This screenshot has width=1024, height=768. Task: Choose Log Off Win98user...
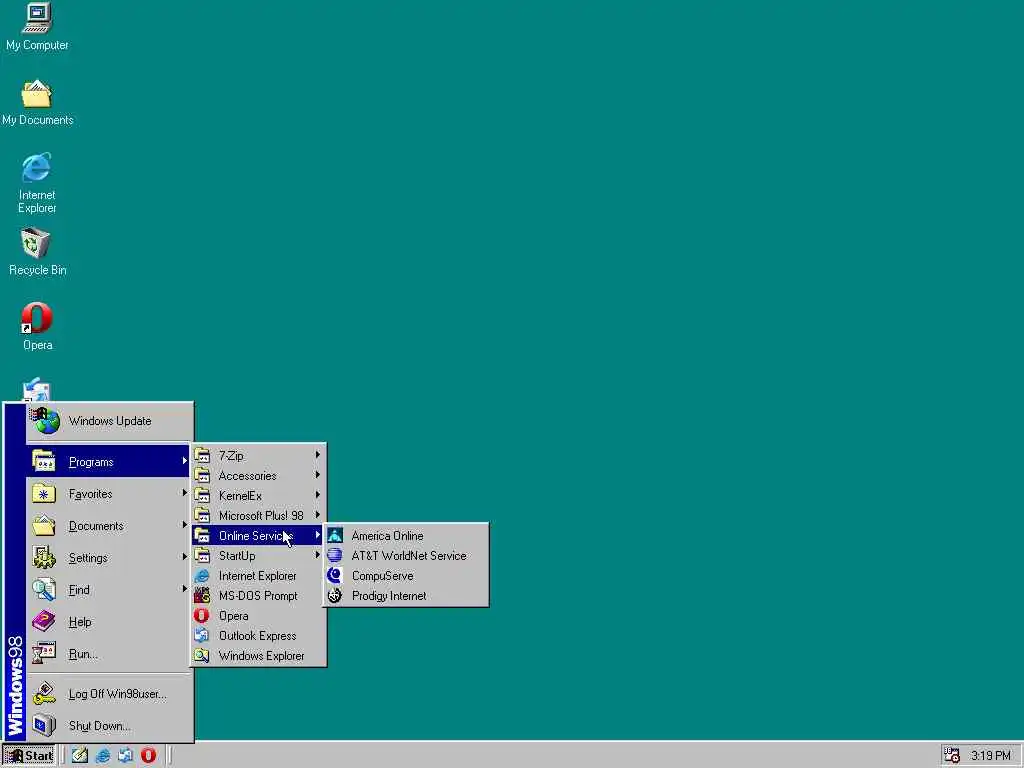click(110, 694)
